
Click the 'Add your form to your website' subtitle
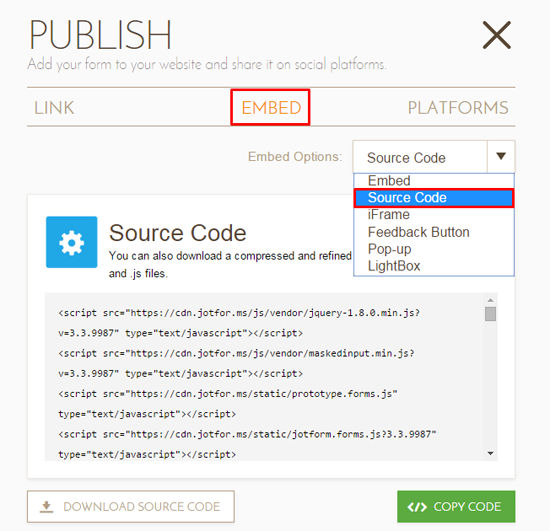coord(207,65)
